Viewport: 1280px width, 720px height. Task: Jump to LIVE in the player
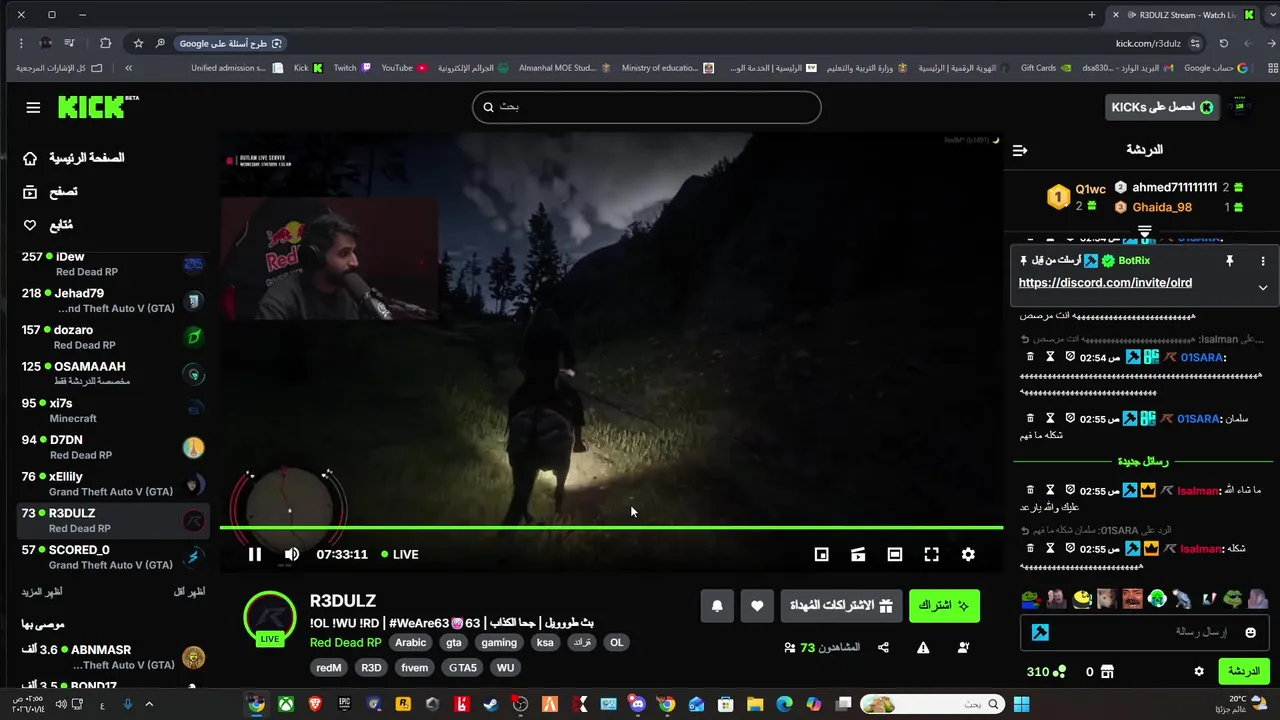(398, 554)
